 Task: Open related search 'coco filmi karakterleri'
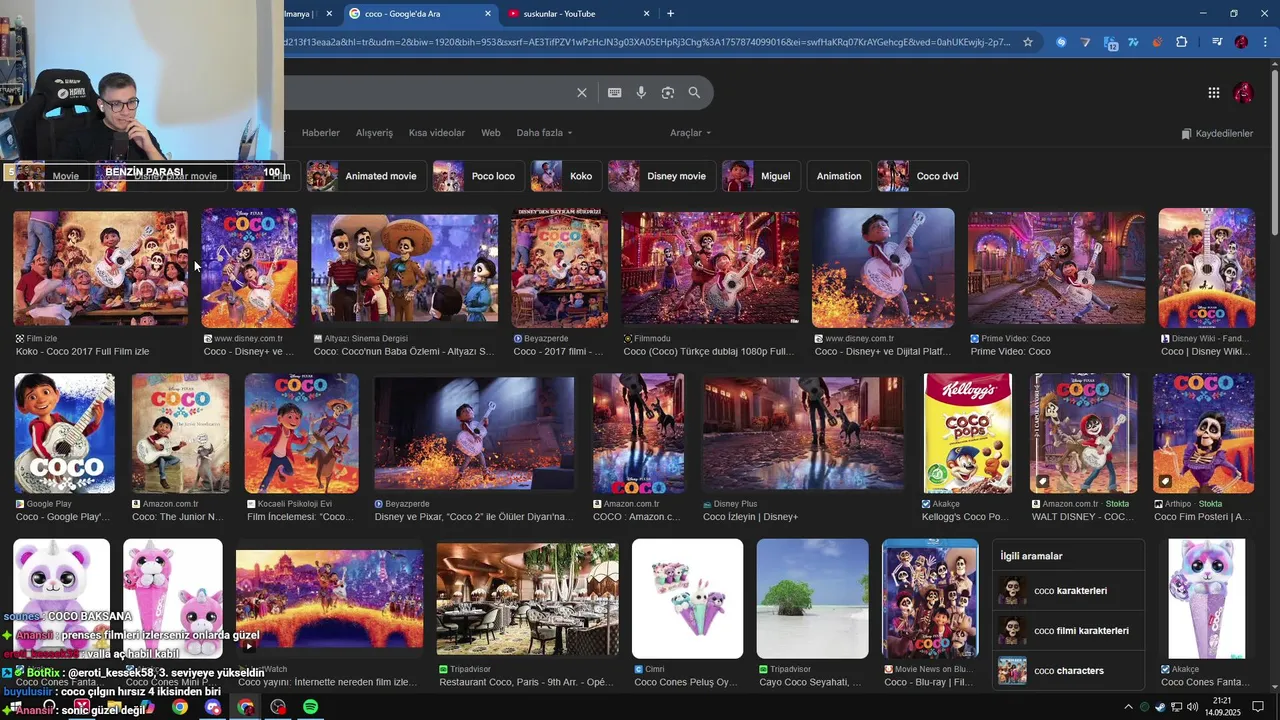1069,631
